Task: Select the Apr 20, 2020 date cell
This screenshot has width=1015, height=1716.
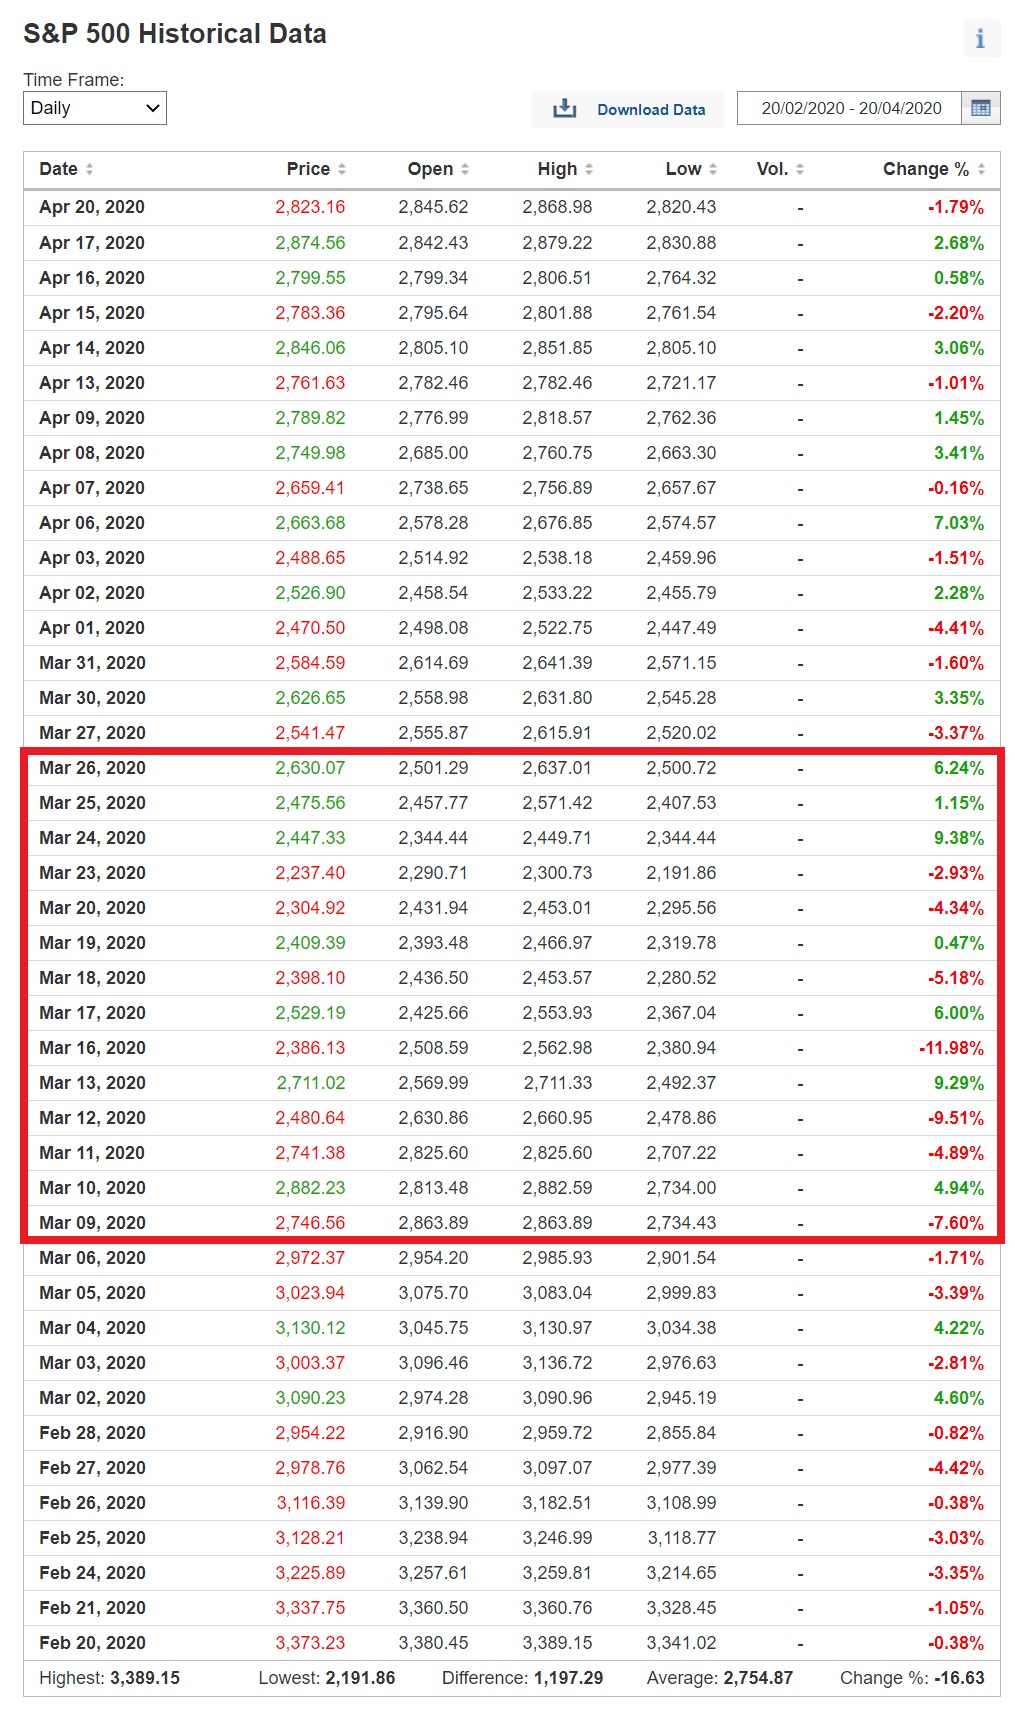Action: click(x=92, y=207)
